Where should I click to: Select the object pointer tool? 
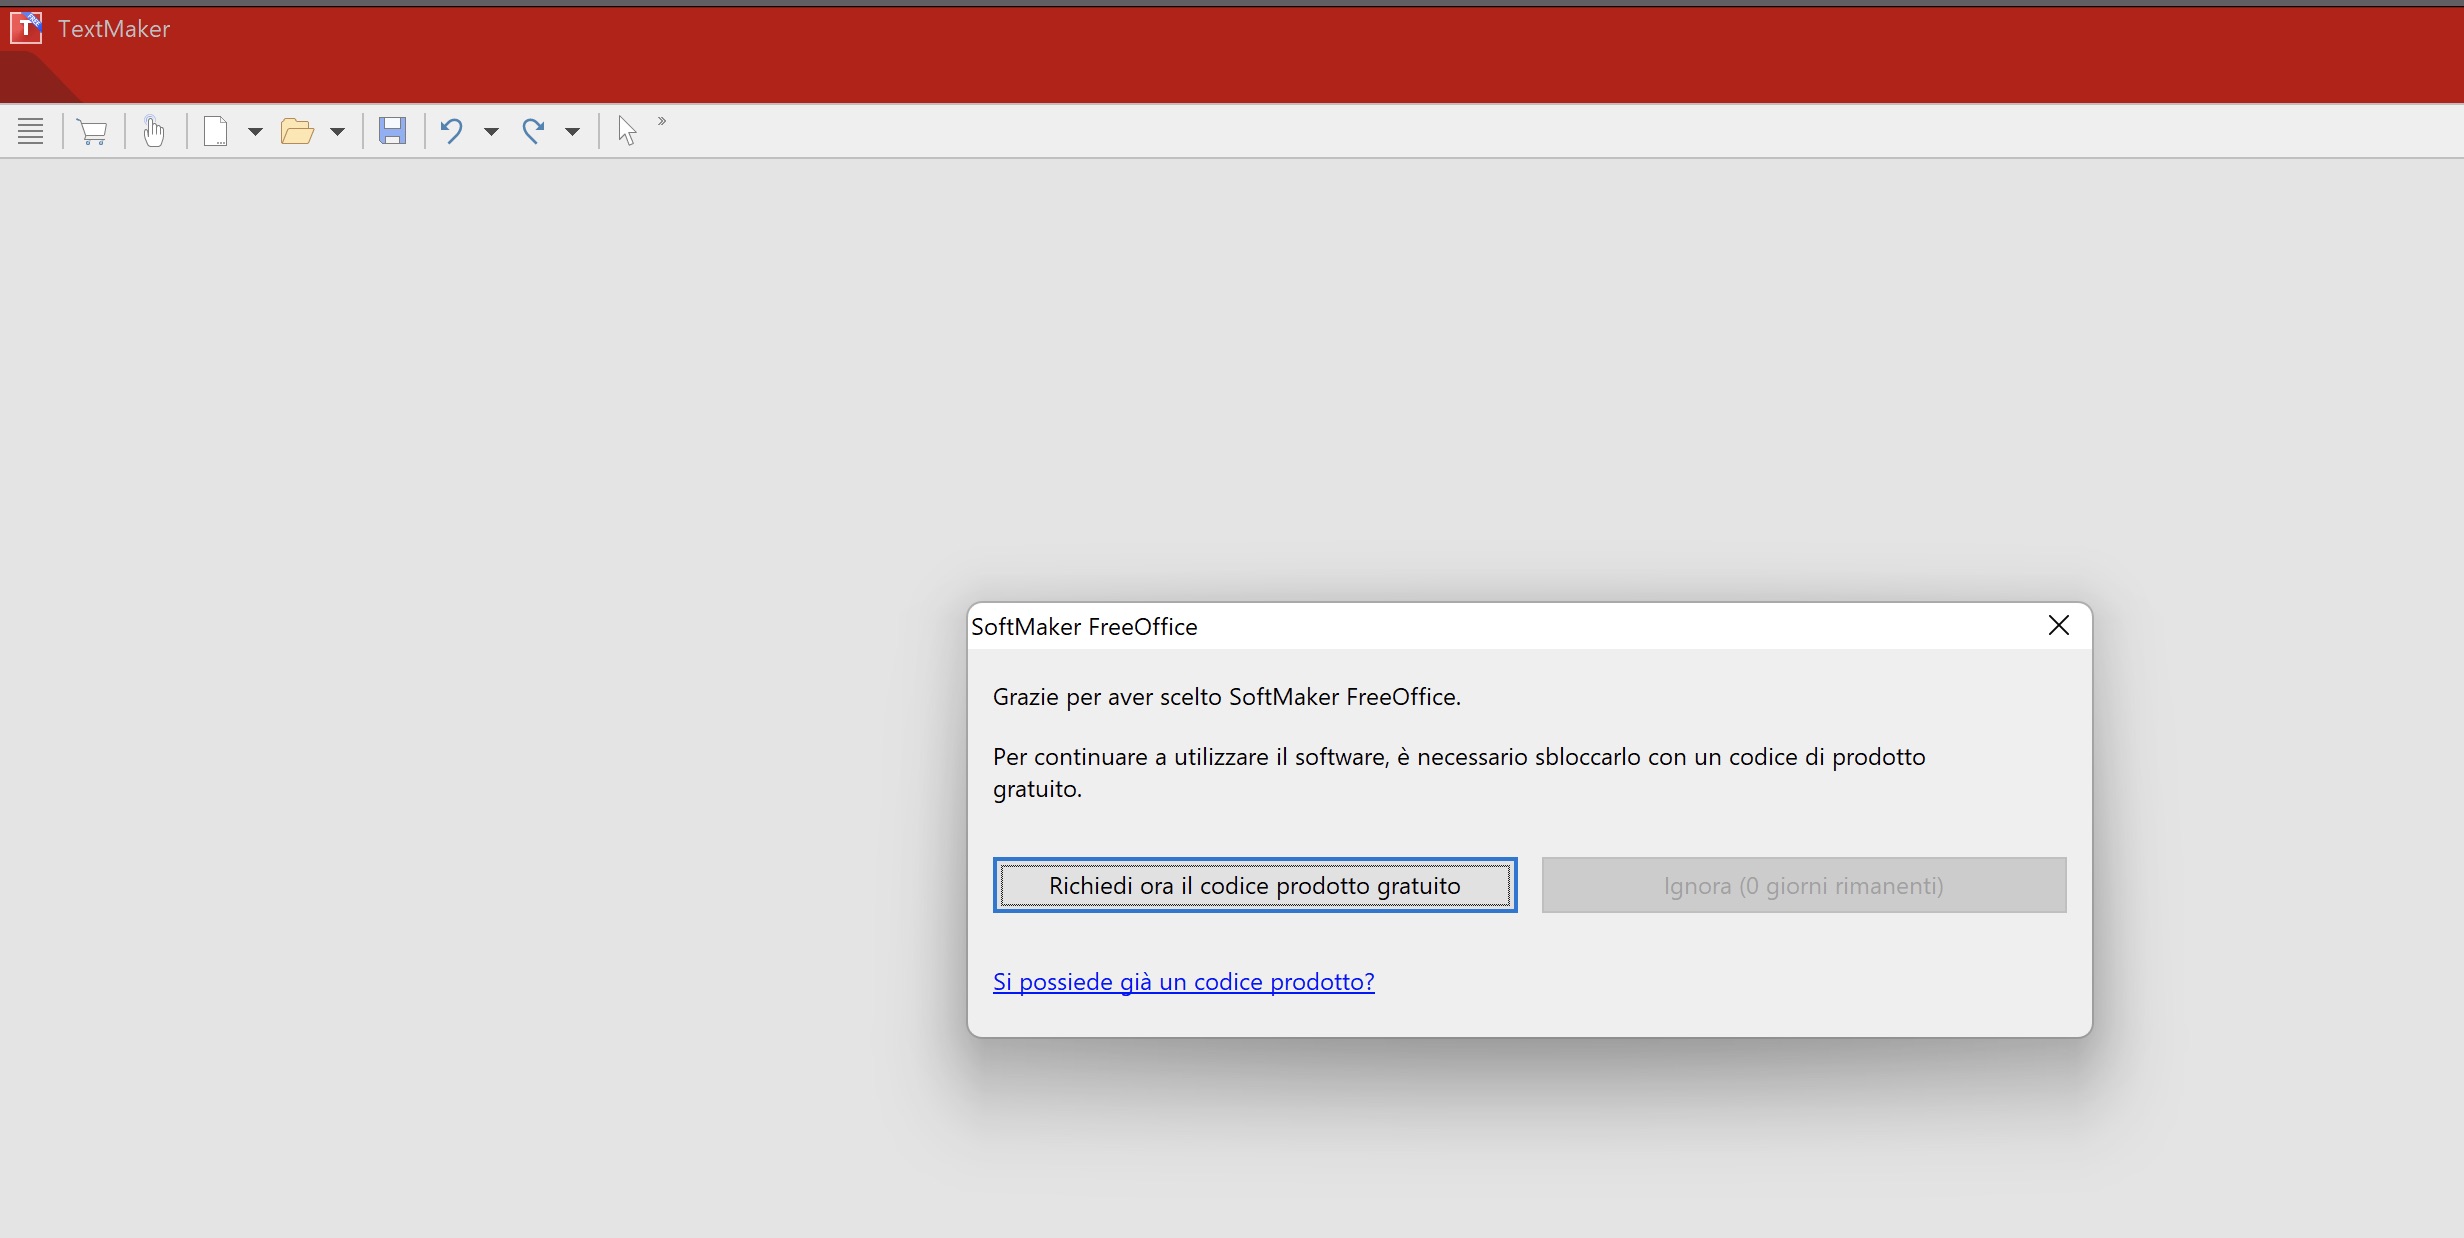[627, 131]
